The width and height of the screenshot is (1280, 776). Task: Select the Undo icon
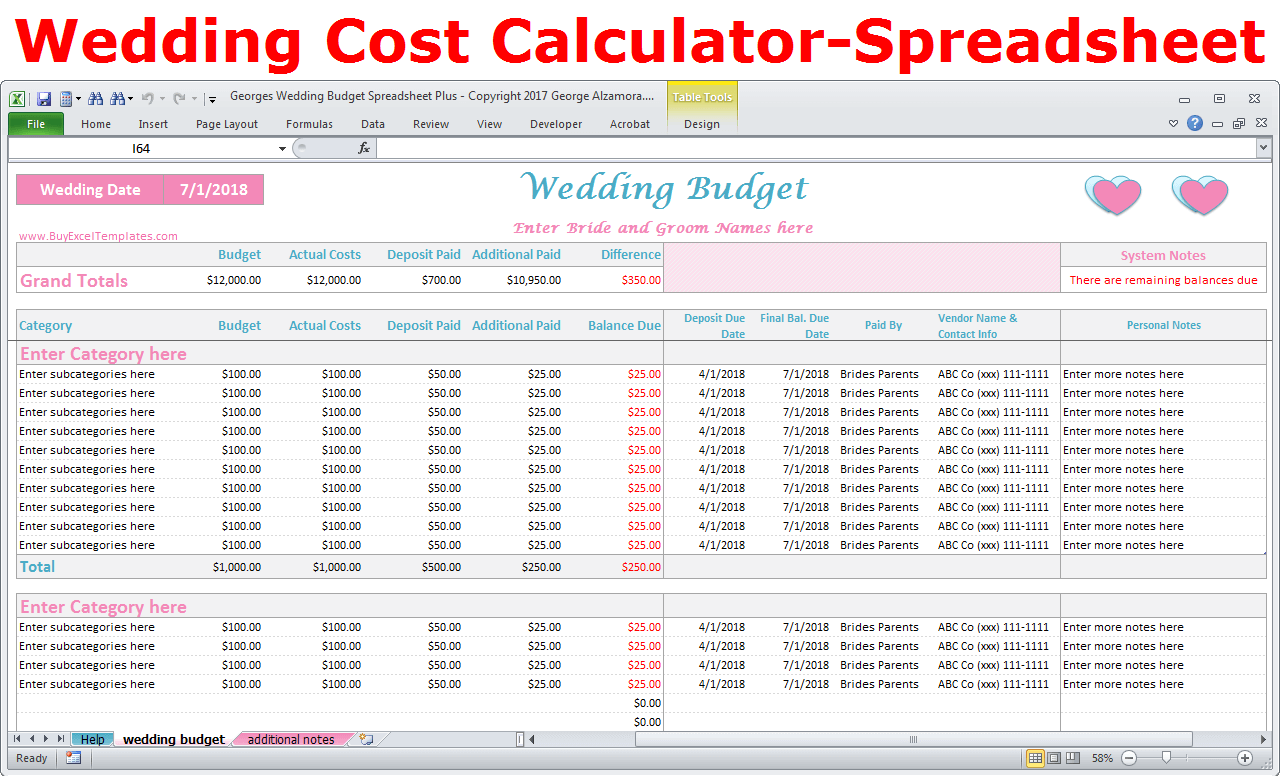[x=149, y=98]
